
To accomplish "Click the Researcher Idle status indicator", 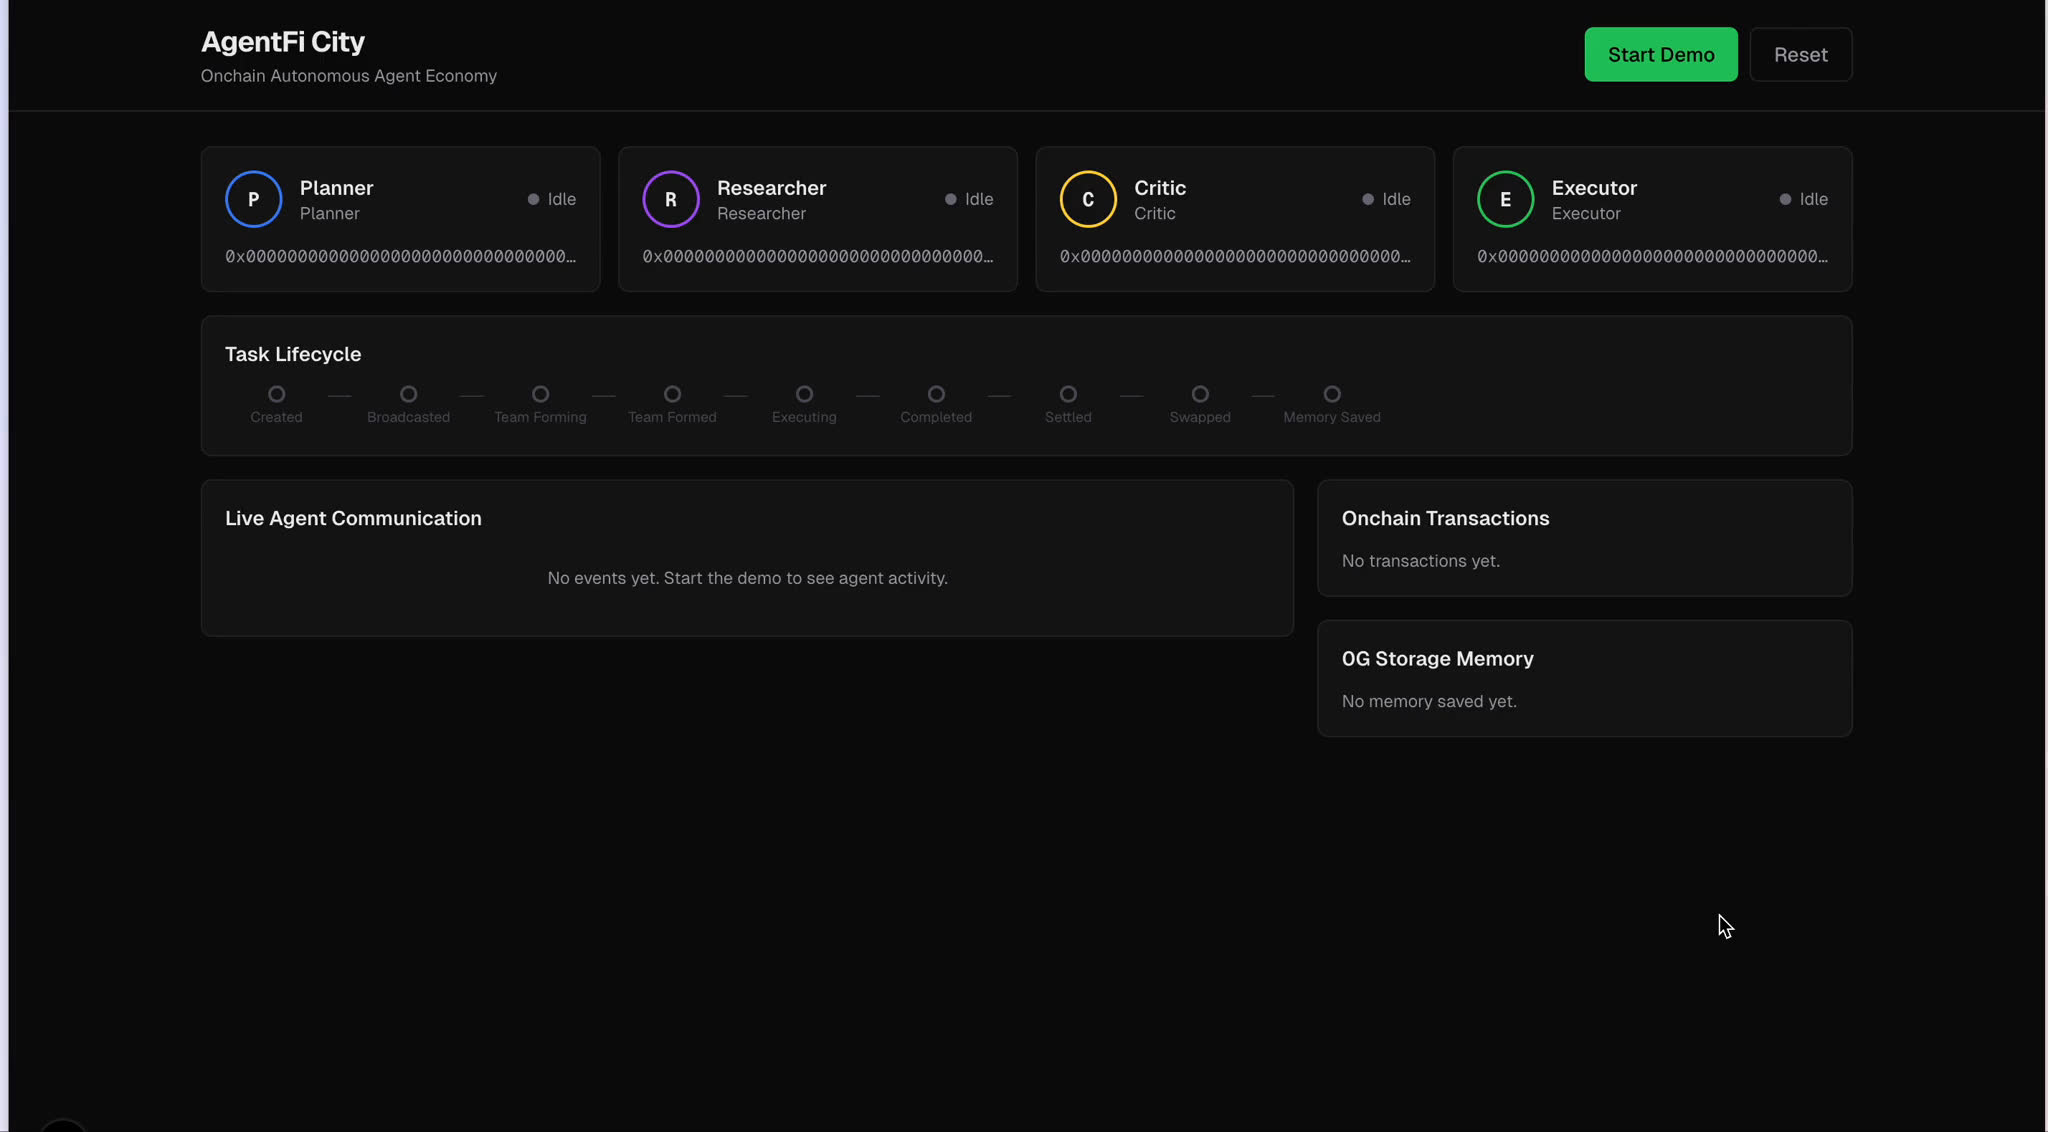I will tap(969, 199).
